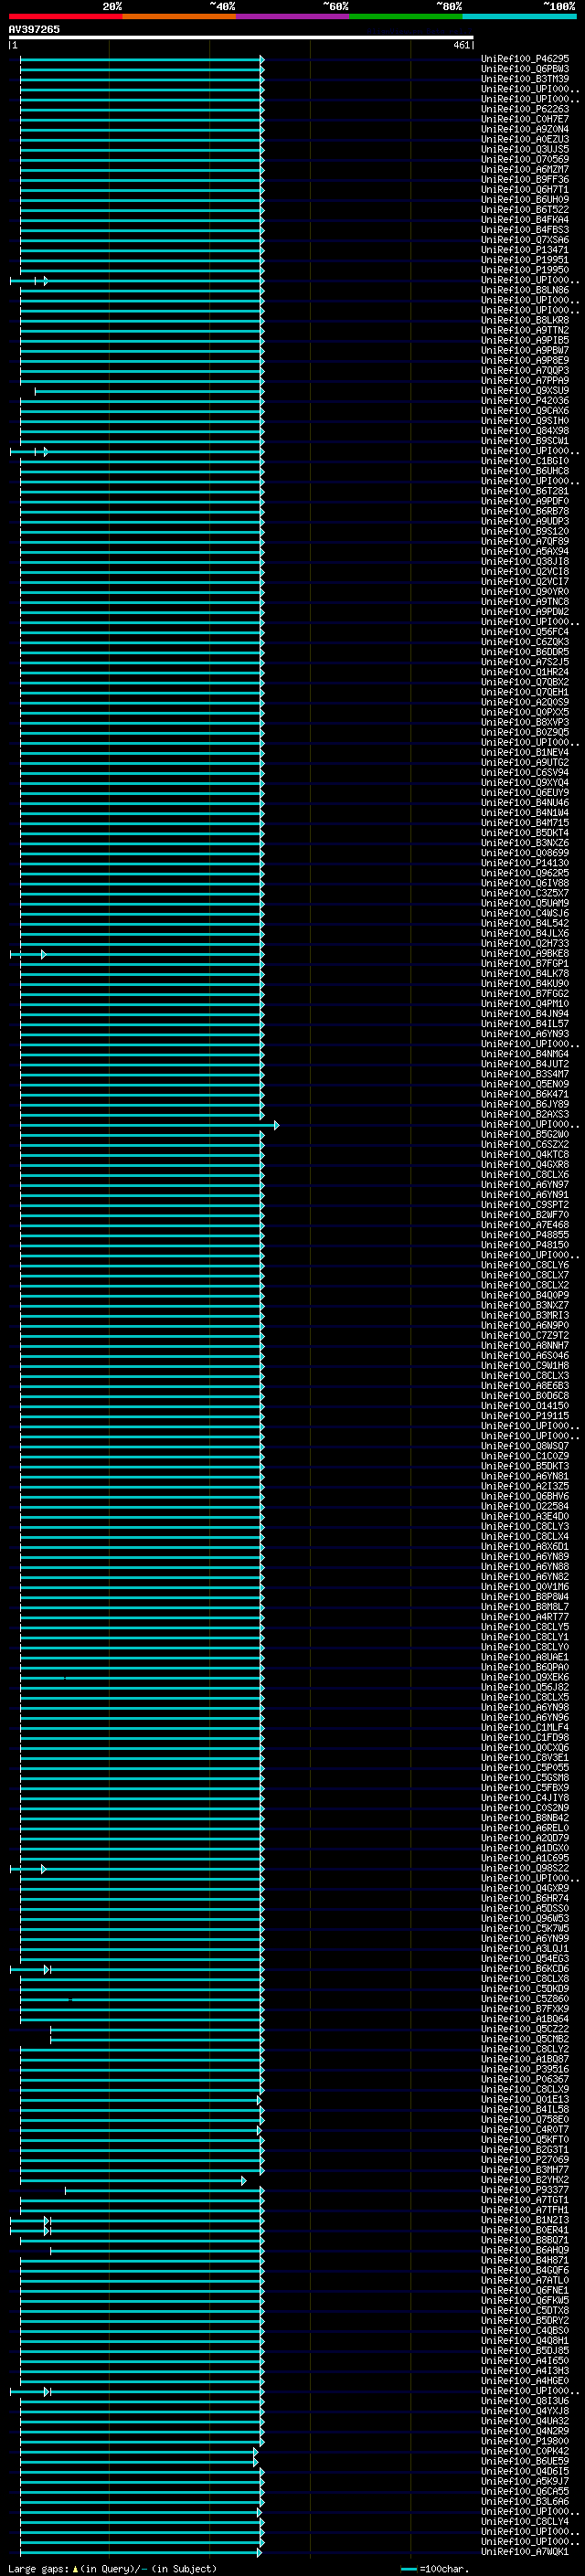Click the label UniRef100_B2AXS3

[x=525, y=1115]
